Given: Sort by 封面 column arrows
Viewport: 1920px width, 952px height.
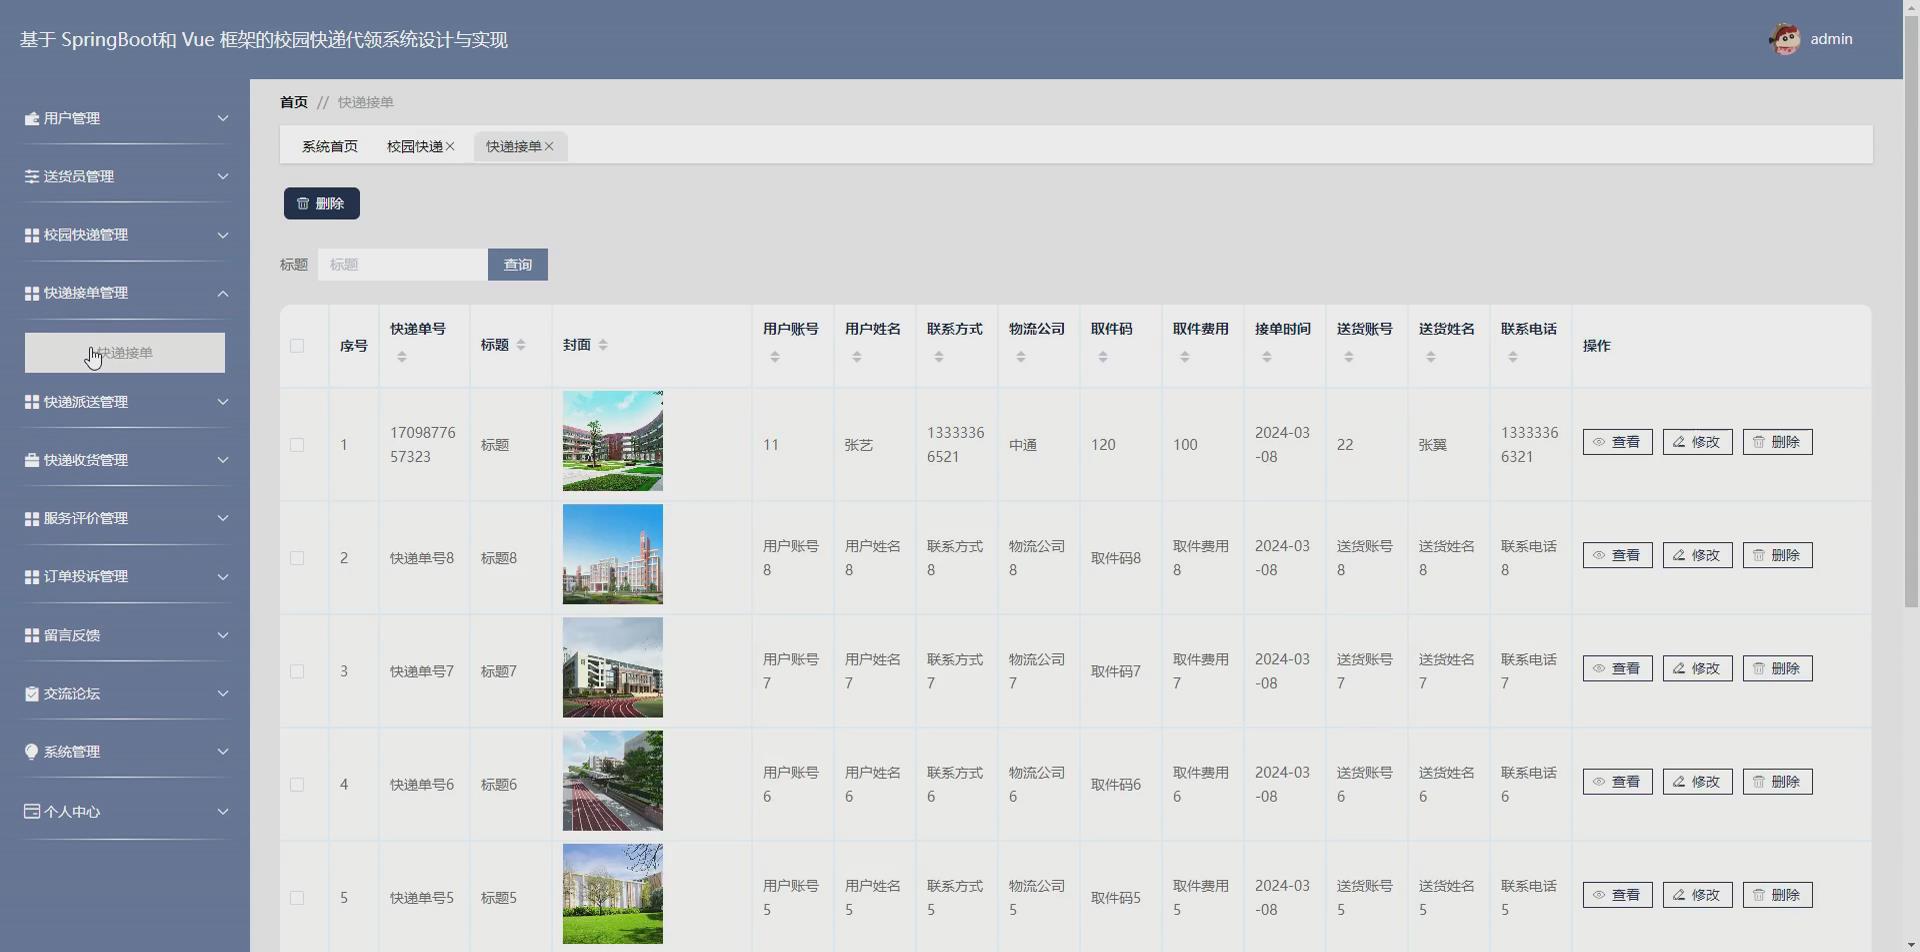Looking at the screenshot, I should (x=603, y=345).
